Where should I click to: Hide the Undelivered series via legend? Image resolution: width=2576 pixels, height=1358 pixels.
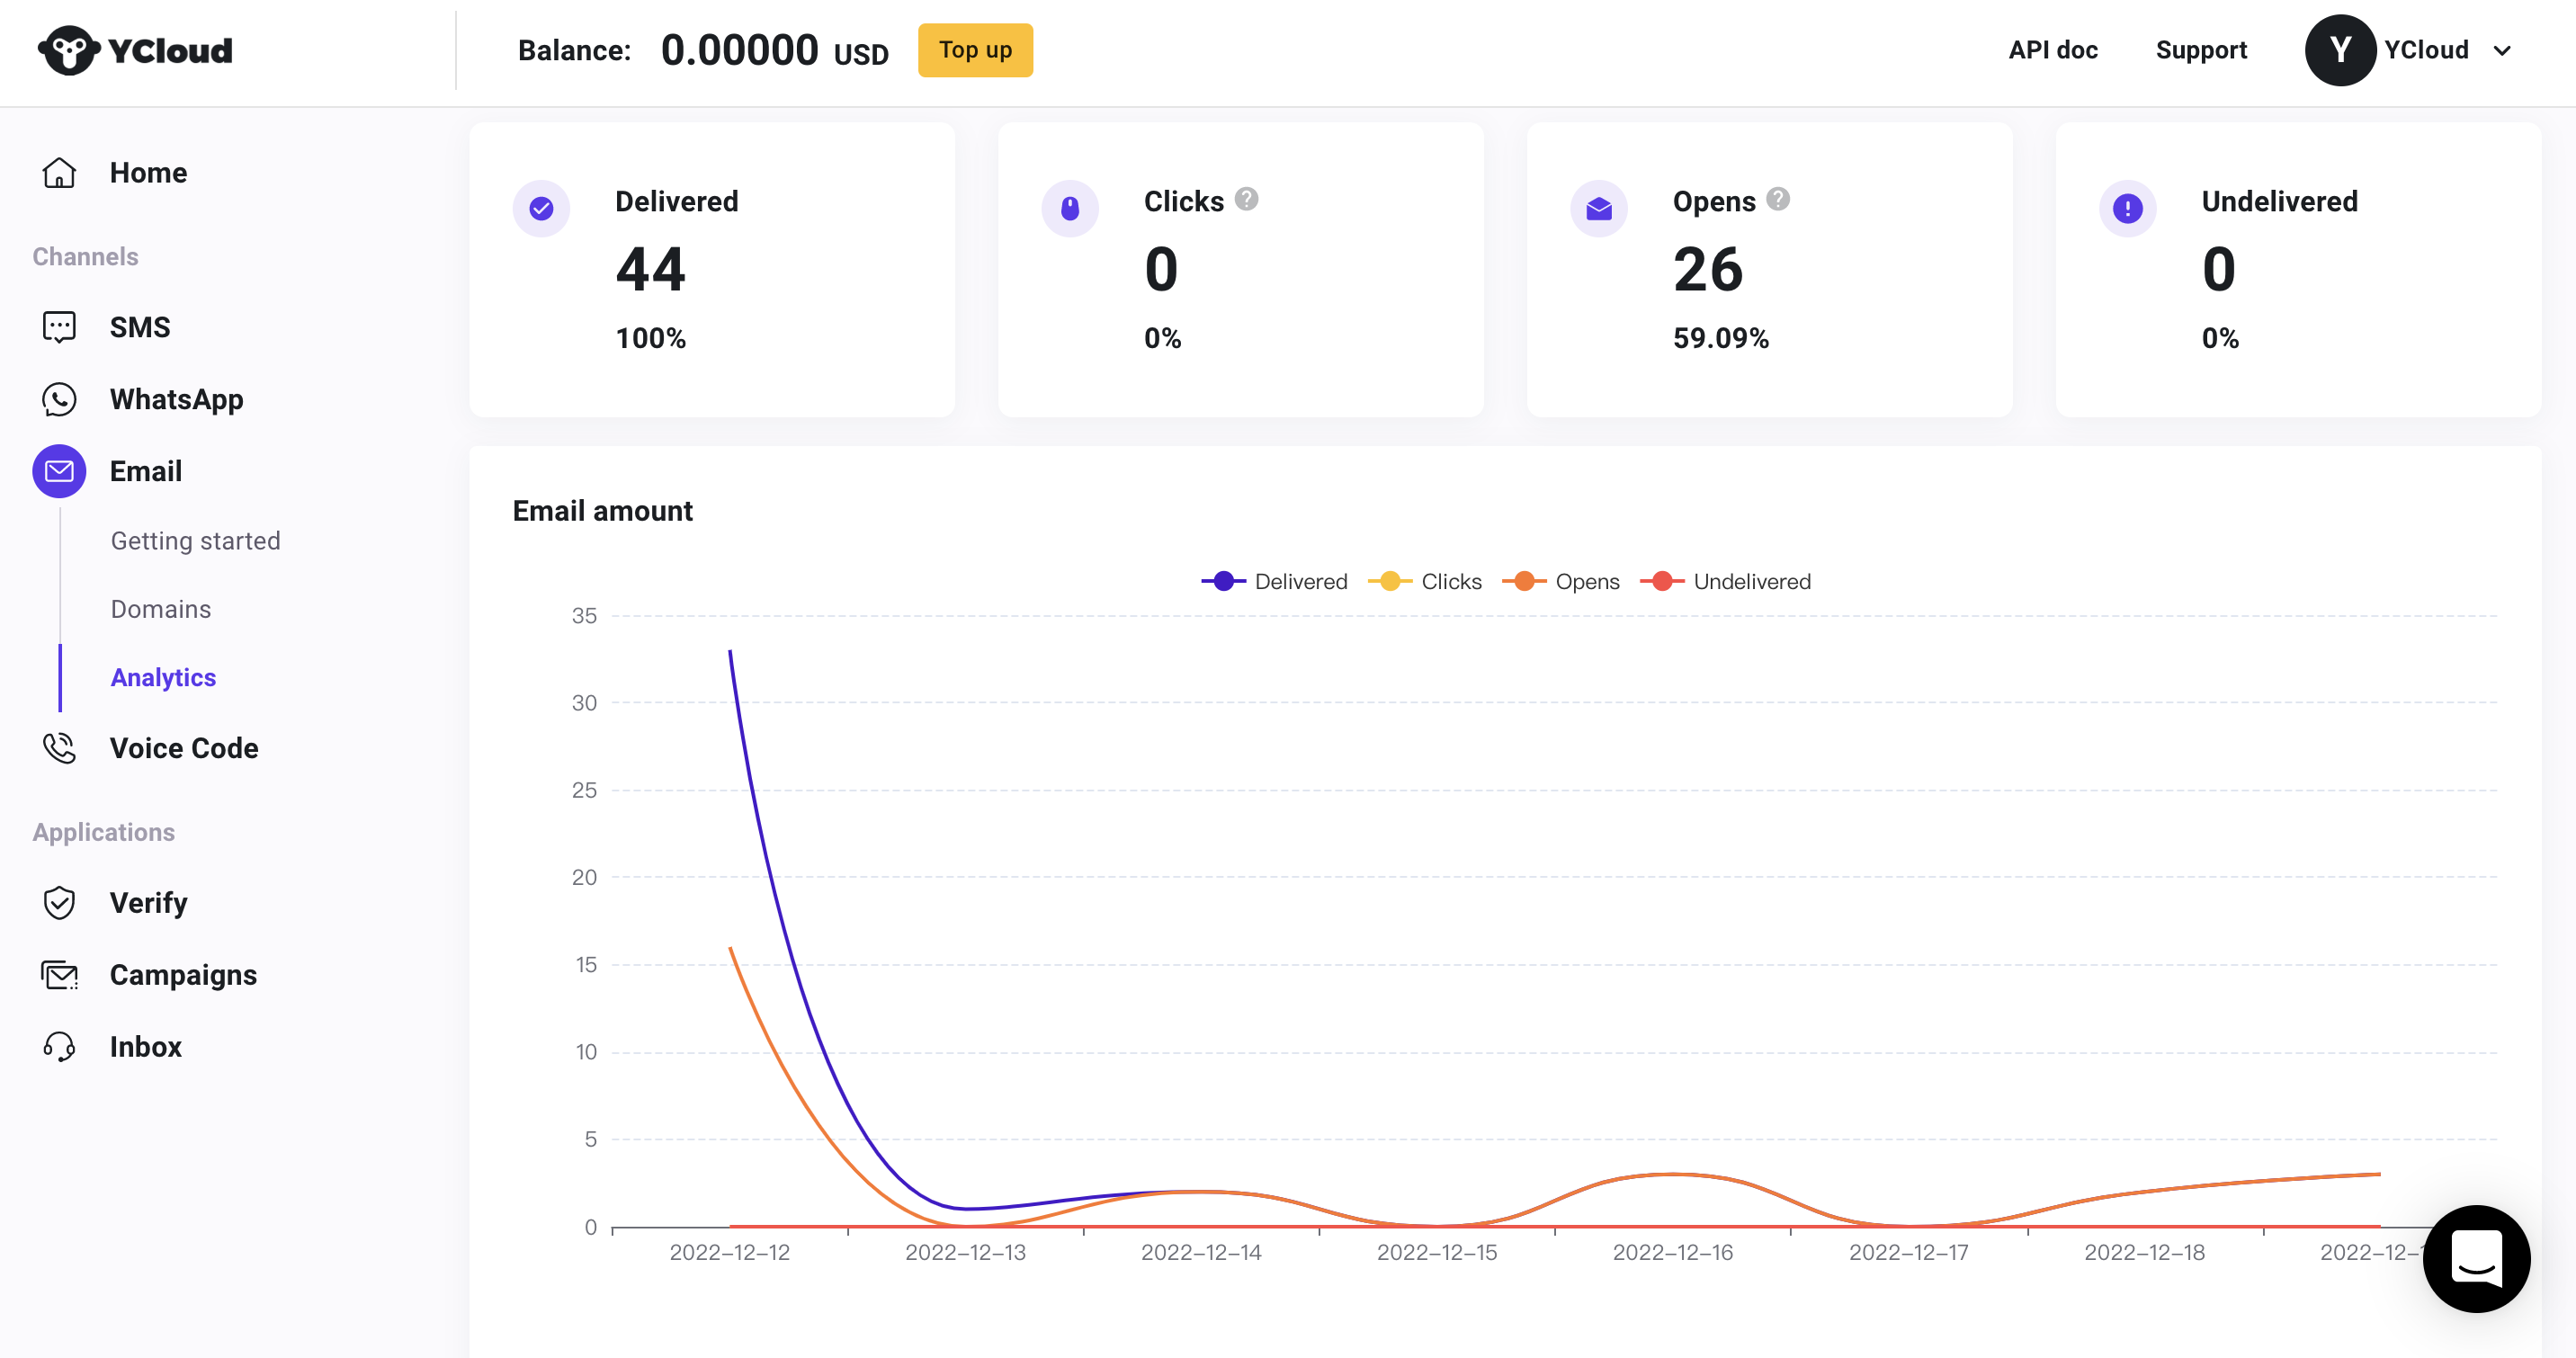(1726, 581)
